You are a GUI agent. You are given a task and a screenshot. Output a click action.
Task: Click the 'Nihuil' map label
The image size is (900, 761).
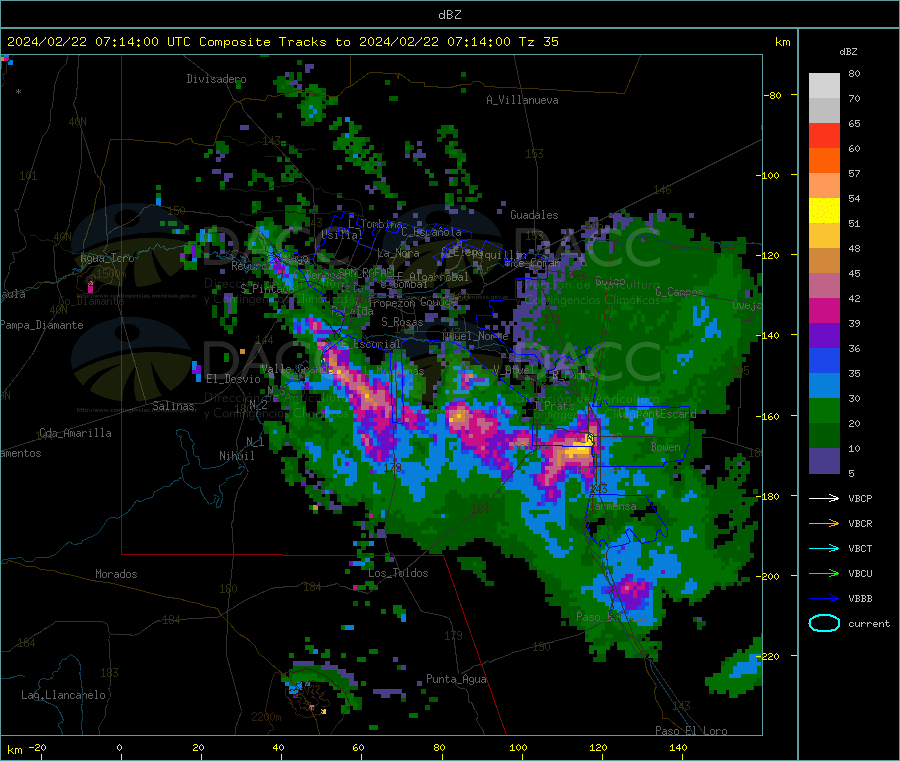coord(236,456)
